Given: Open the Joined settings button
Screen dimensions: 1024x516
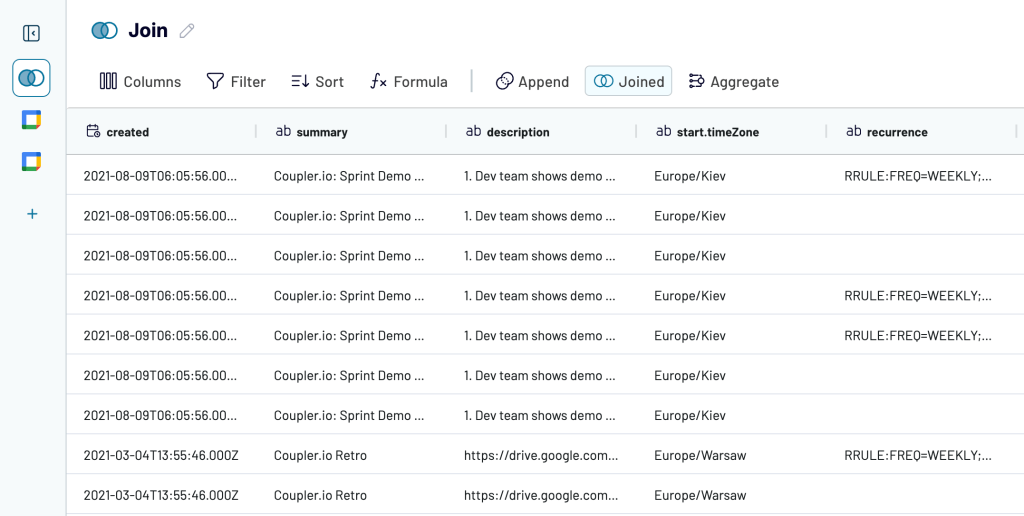Looking at the screenshot, I should [628, 81].
